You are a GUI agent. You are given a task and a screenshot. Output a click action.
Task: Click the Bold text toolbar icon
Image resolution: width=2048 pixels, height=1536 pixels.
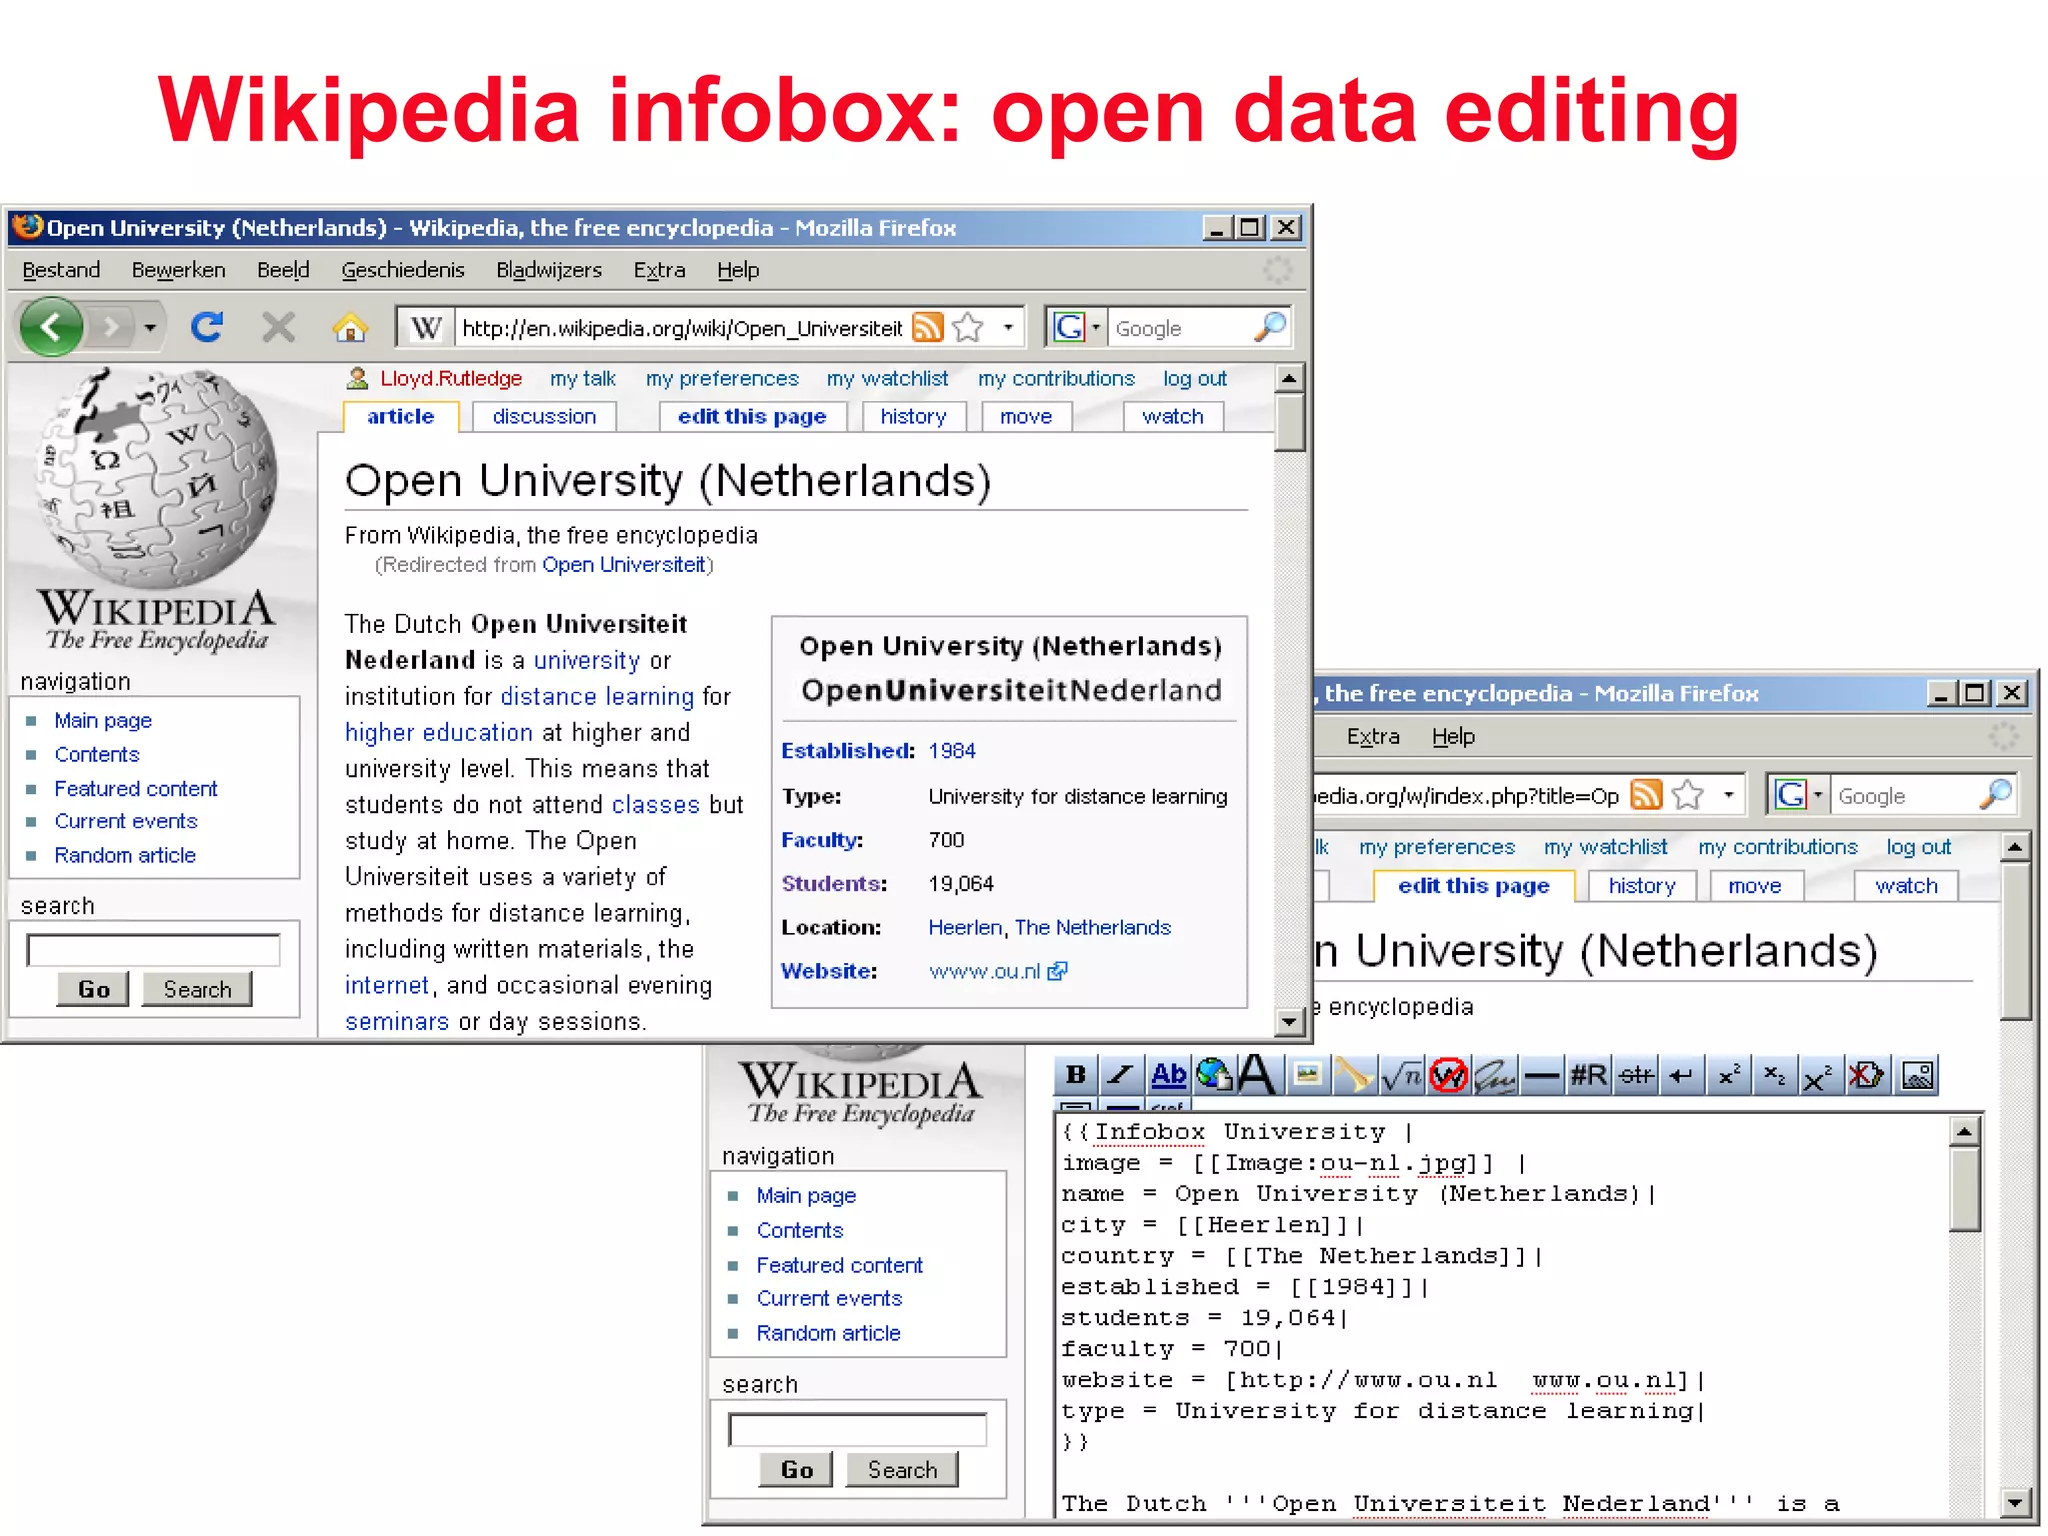tap(1077, 1075)
